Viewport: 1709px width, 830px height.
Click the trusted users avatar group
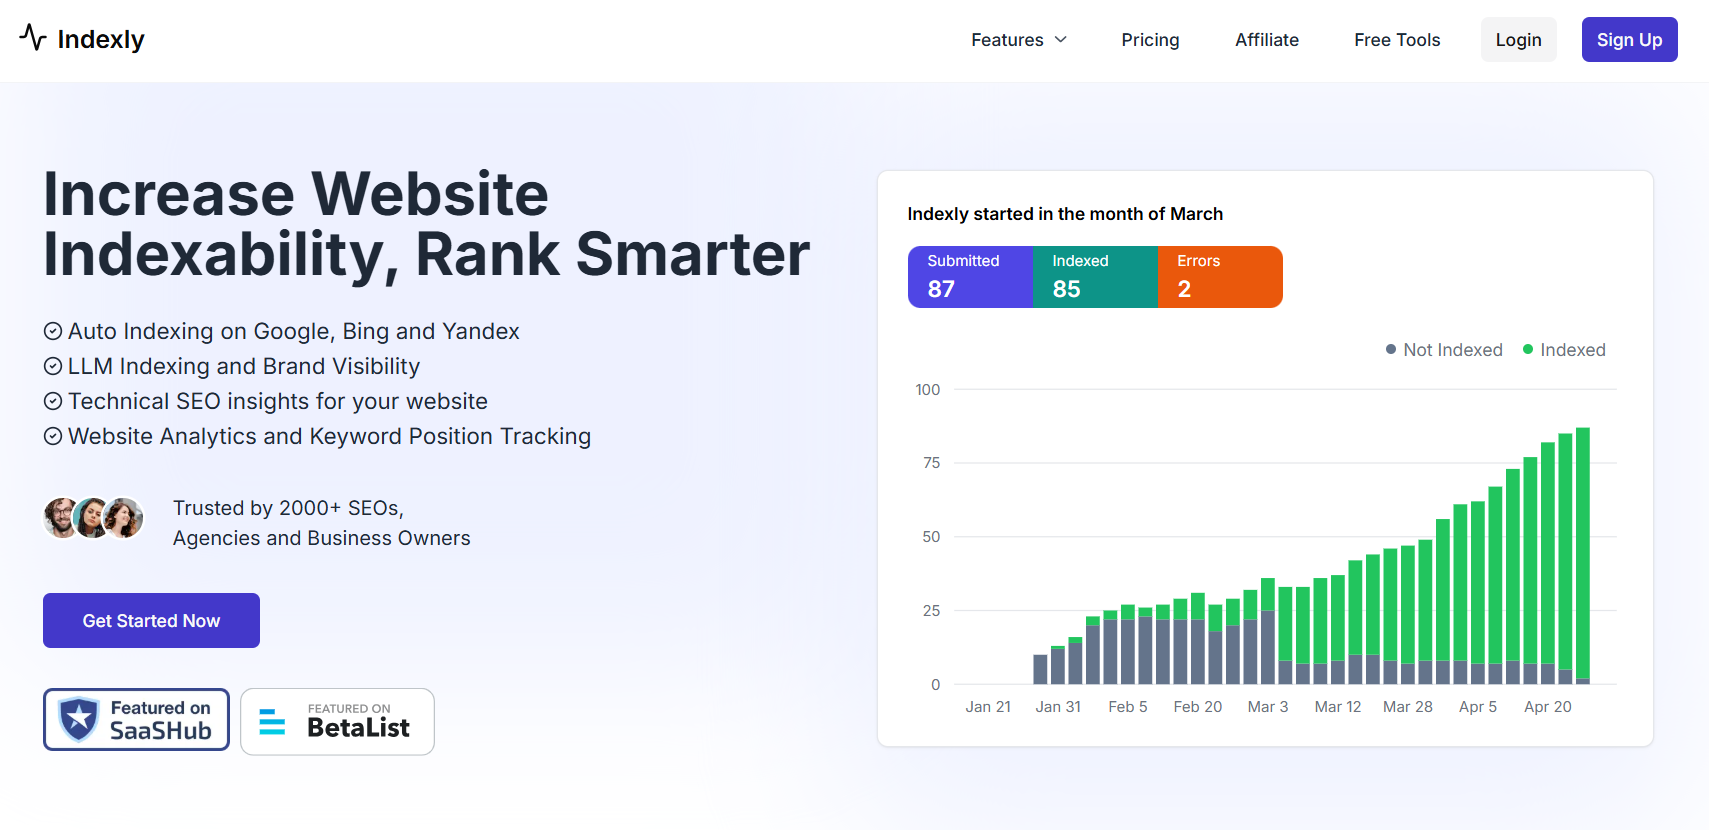click(94, 518)
